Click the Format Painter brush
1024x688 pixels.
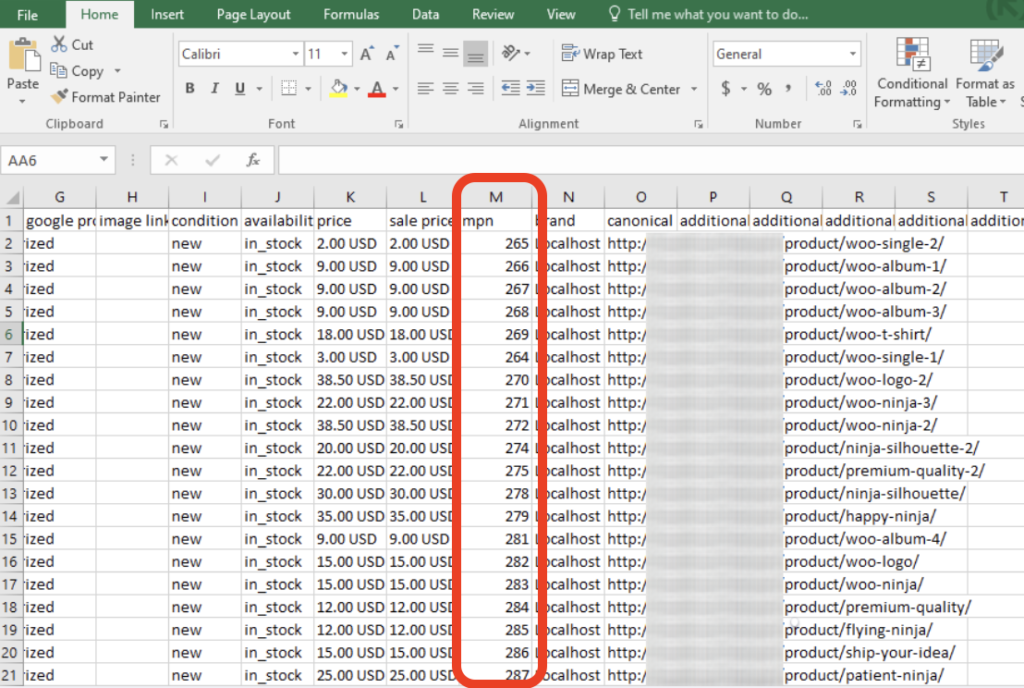59,97
